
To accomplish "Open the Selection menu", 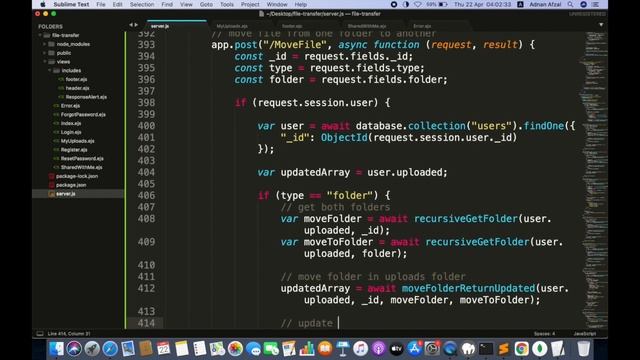I will 142,4.
